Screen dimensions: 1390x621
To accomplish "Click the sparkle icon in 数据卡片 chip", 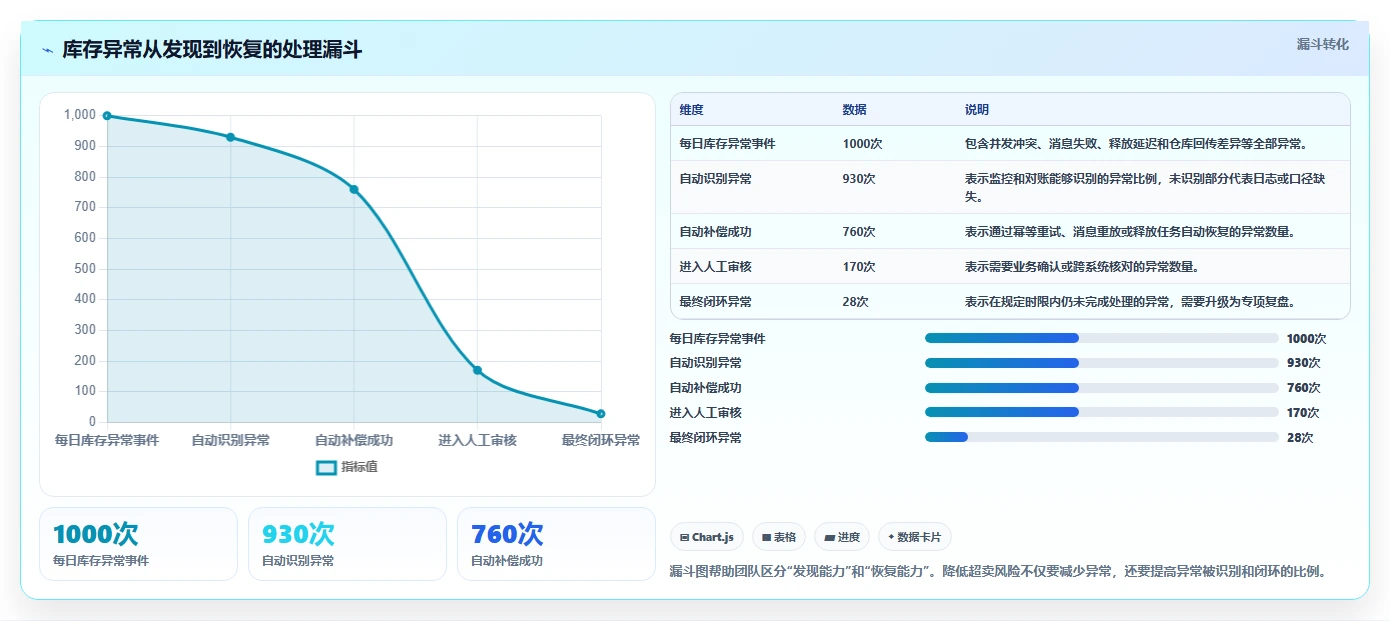I will [x=891, y=537].
